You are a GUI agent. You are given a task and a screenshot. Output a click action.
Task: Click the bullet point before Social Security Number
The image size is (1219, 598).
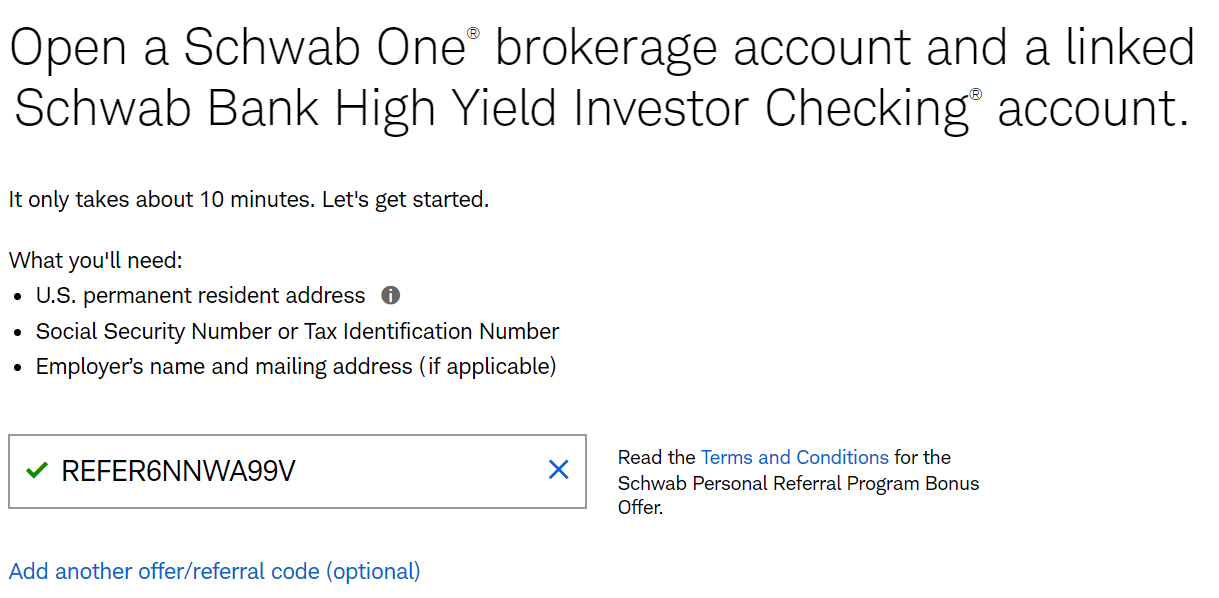point(19,333)
